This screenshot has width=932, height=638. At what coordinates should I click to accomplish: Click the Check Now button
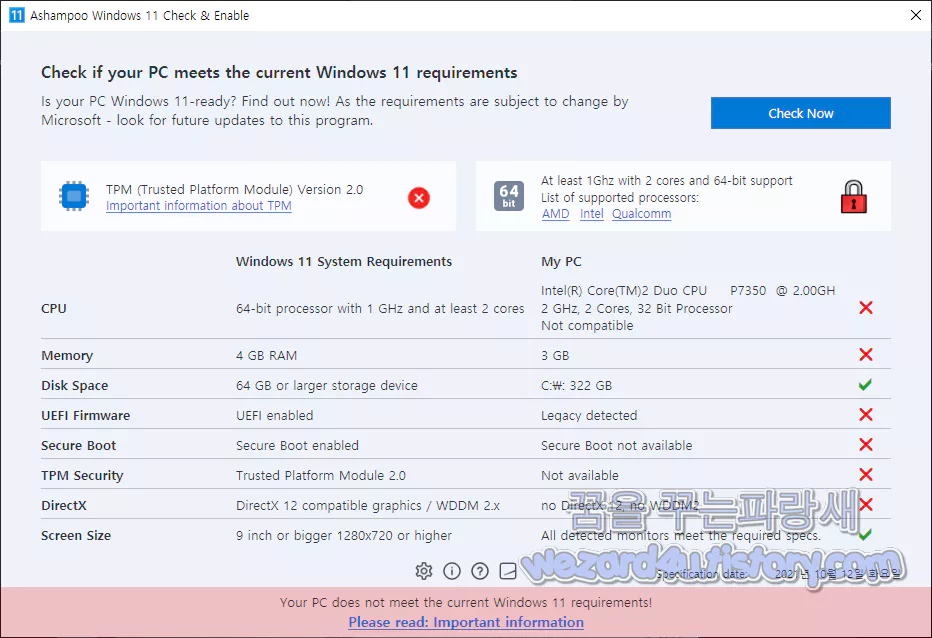pos(800,113)
